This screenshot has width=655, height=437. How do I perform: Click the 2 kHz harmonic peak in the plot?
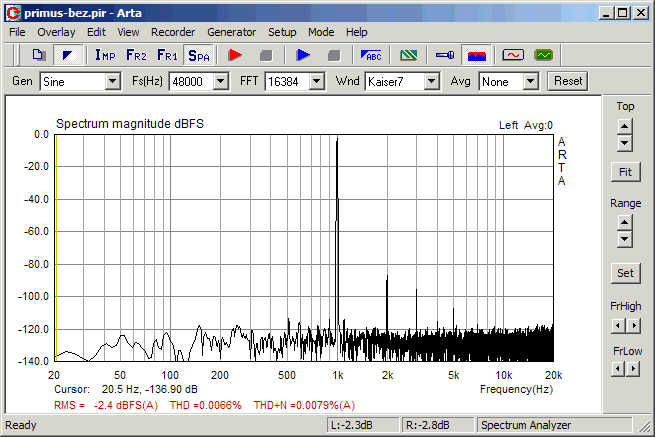pos(387,305)
